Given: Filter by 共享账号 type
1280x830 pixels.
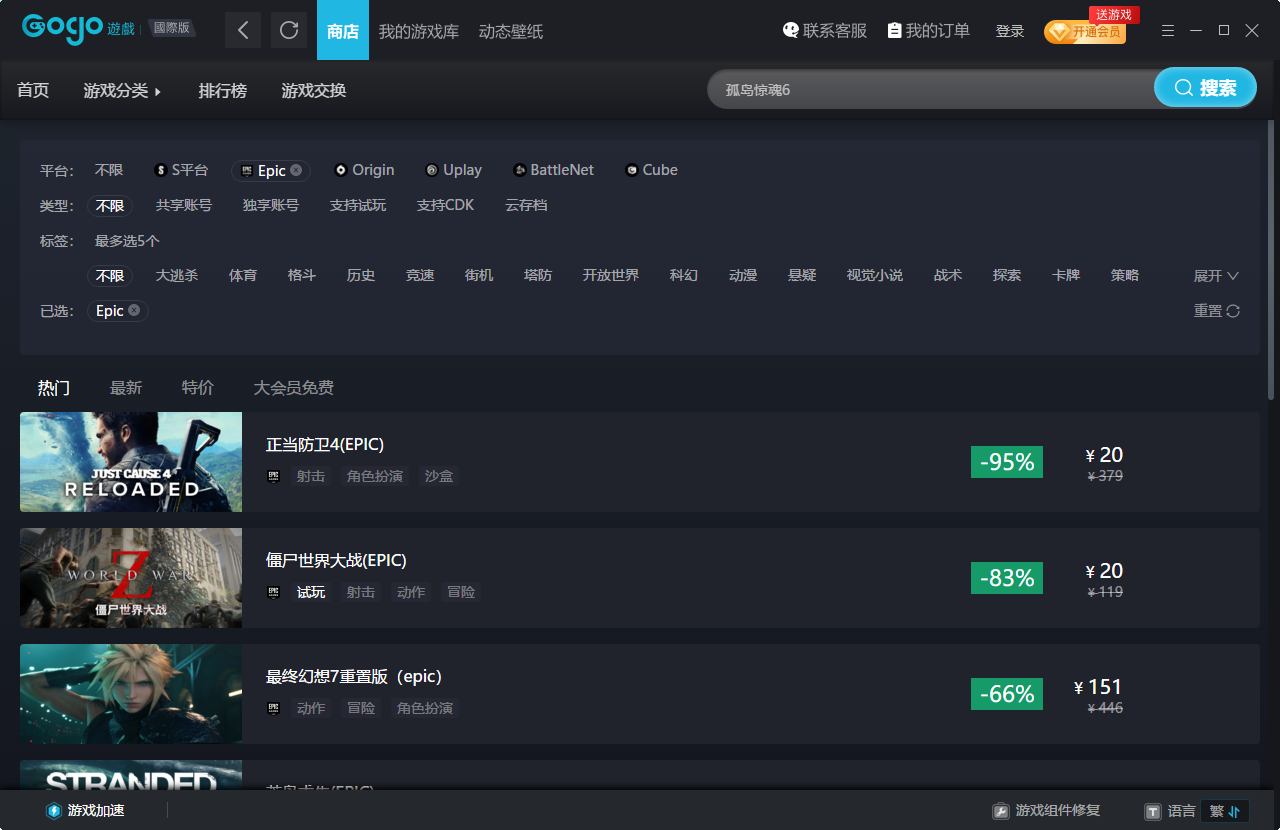Looking at the screenshot, I should 184,205.
